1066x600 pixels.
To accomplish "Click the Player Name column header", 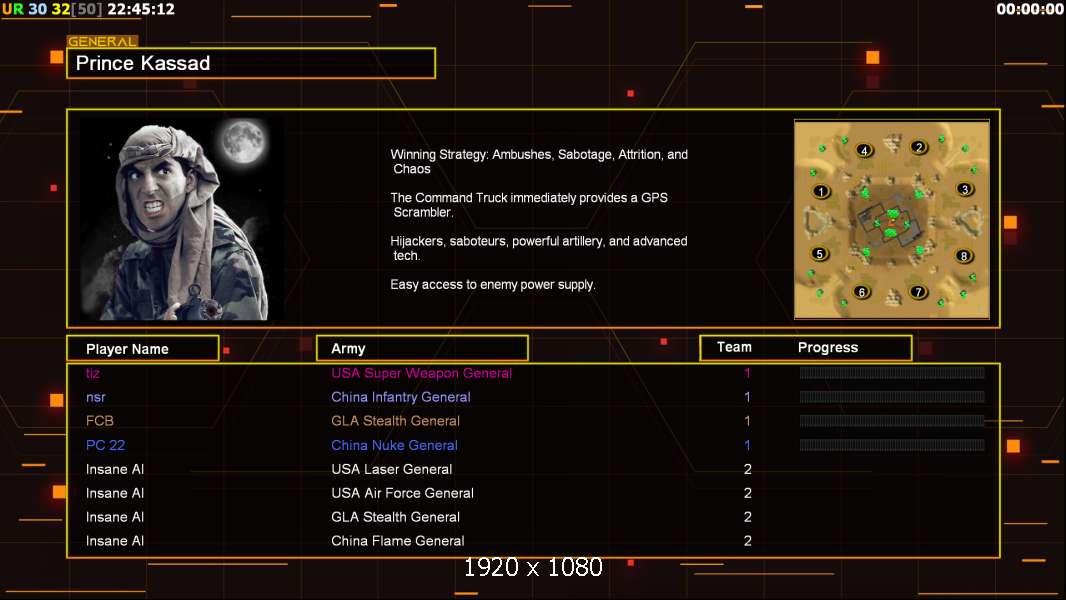I will (x=142, y=348).
